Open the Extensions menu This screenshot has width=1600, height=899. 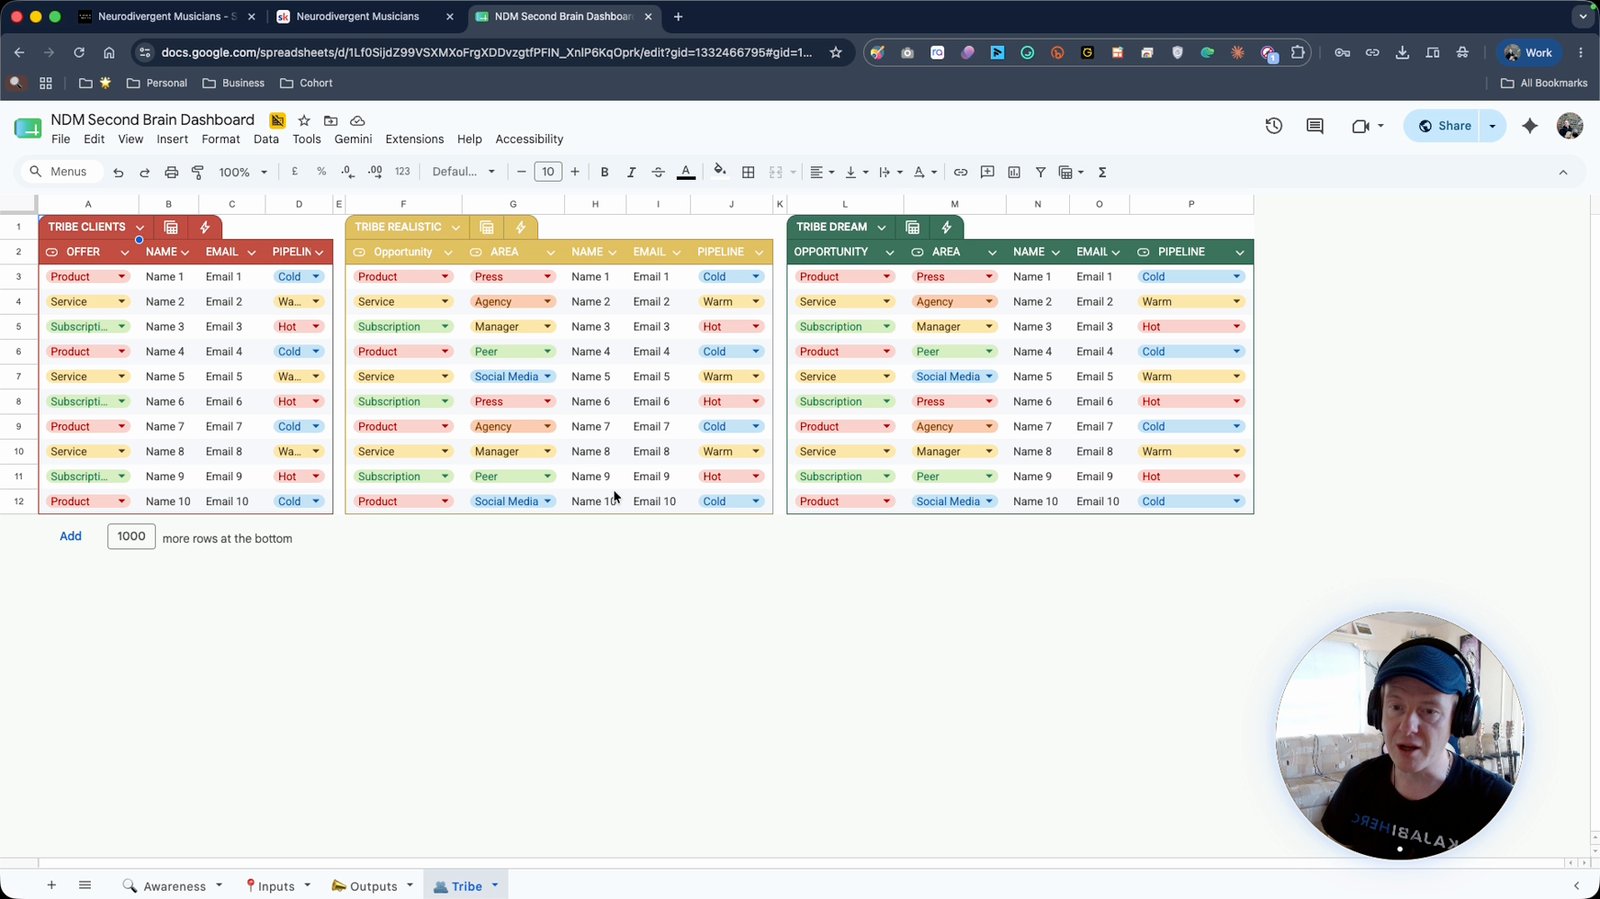(x=414, y=139)
